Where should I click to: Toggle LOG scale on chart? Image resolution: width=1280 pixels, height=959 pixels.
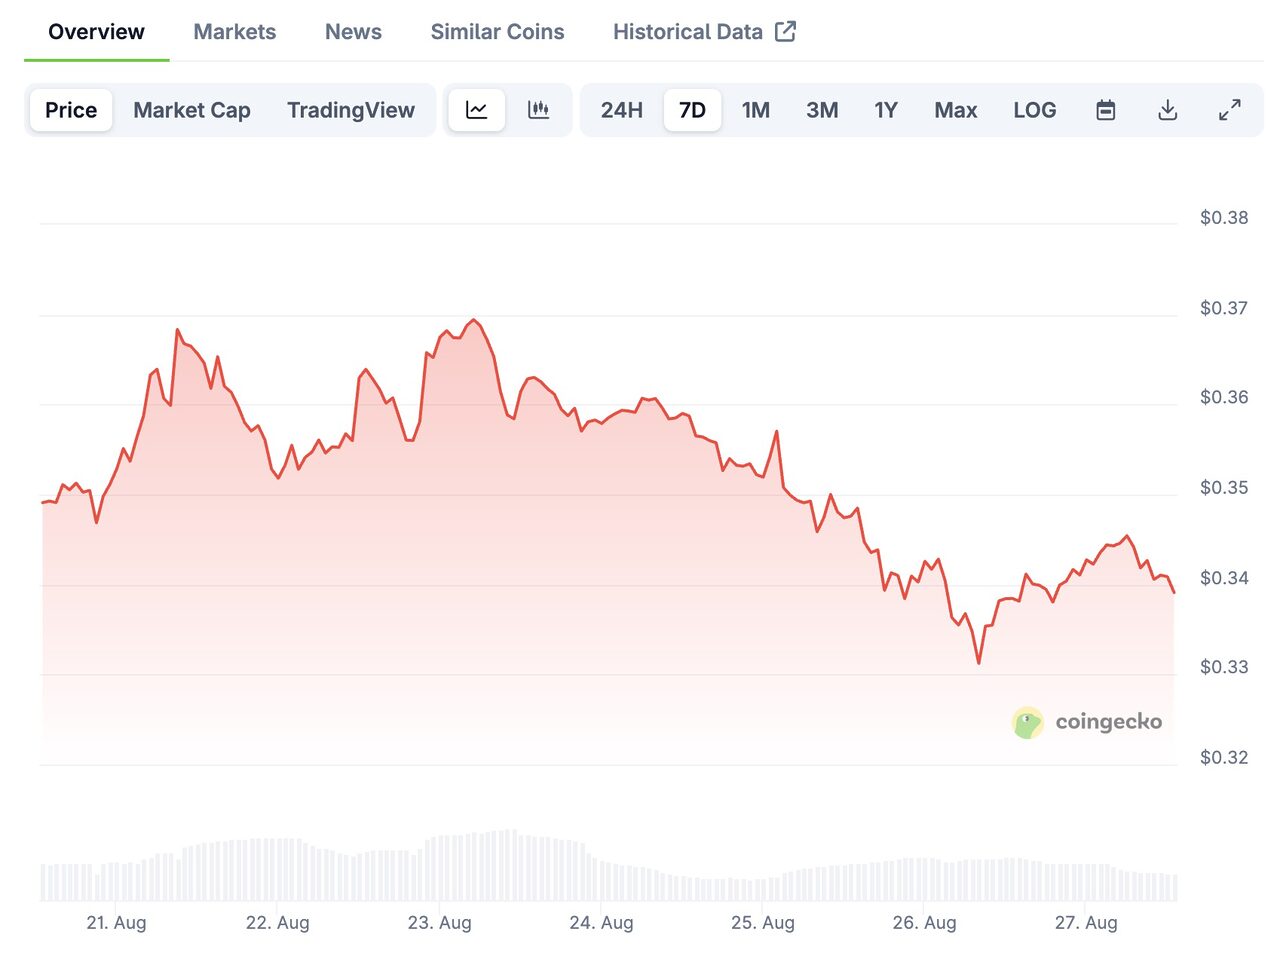(x=1034, y=110)
